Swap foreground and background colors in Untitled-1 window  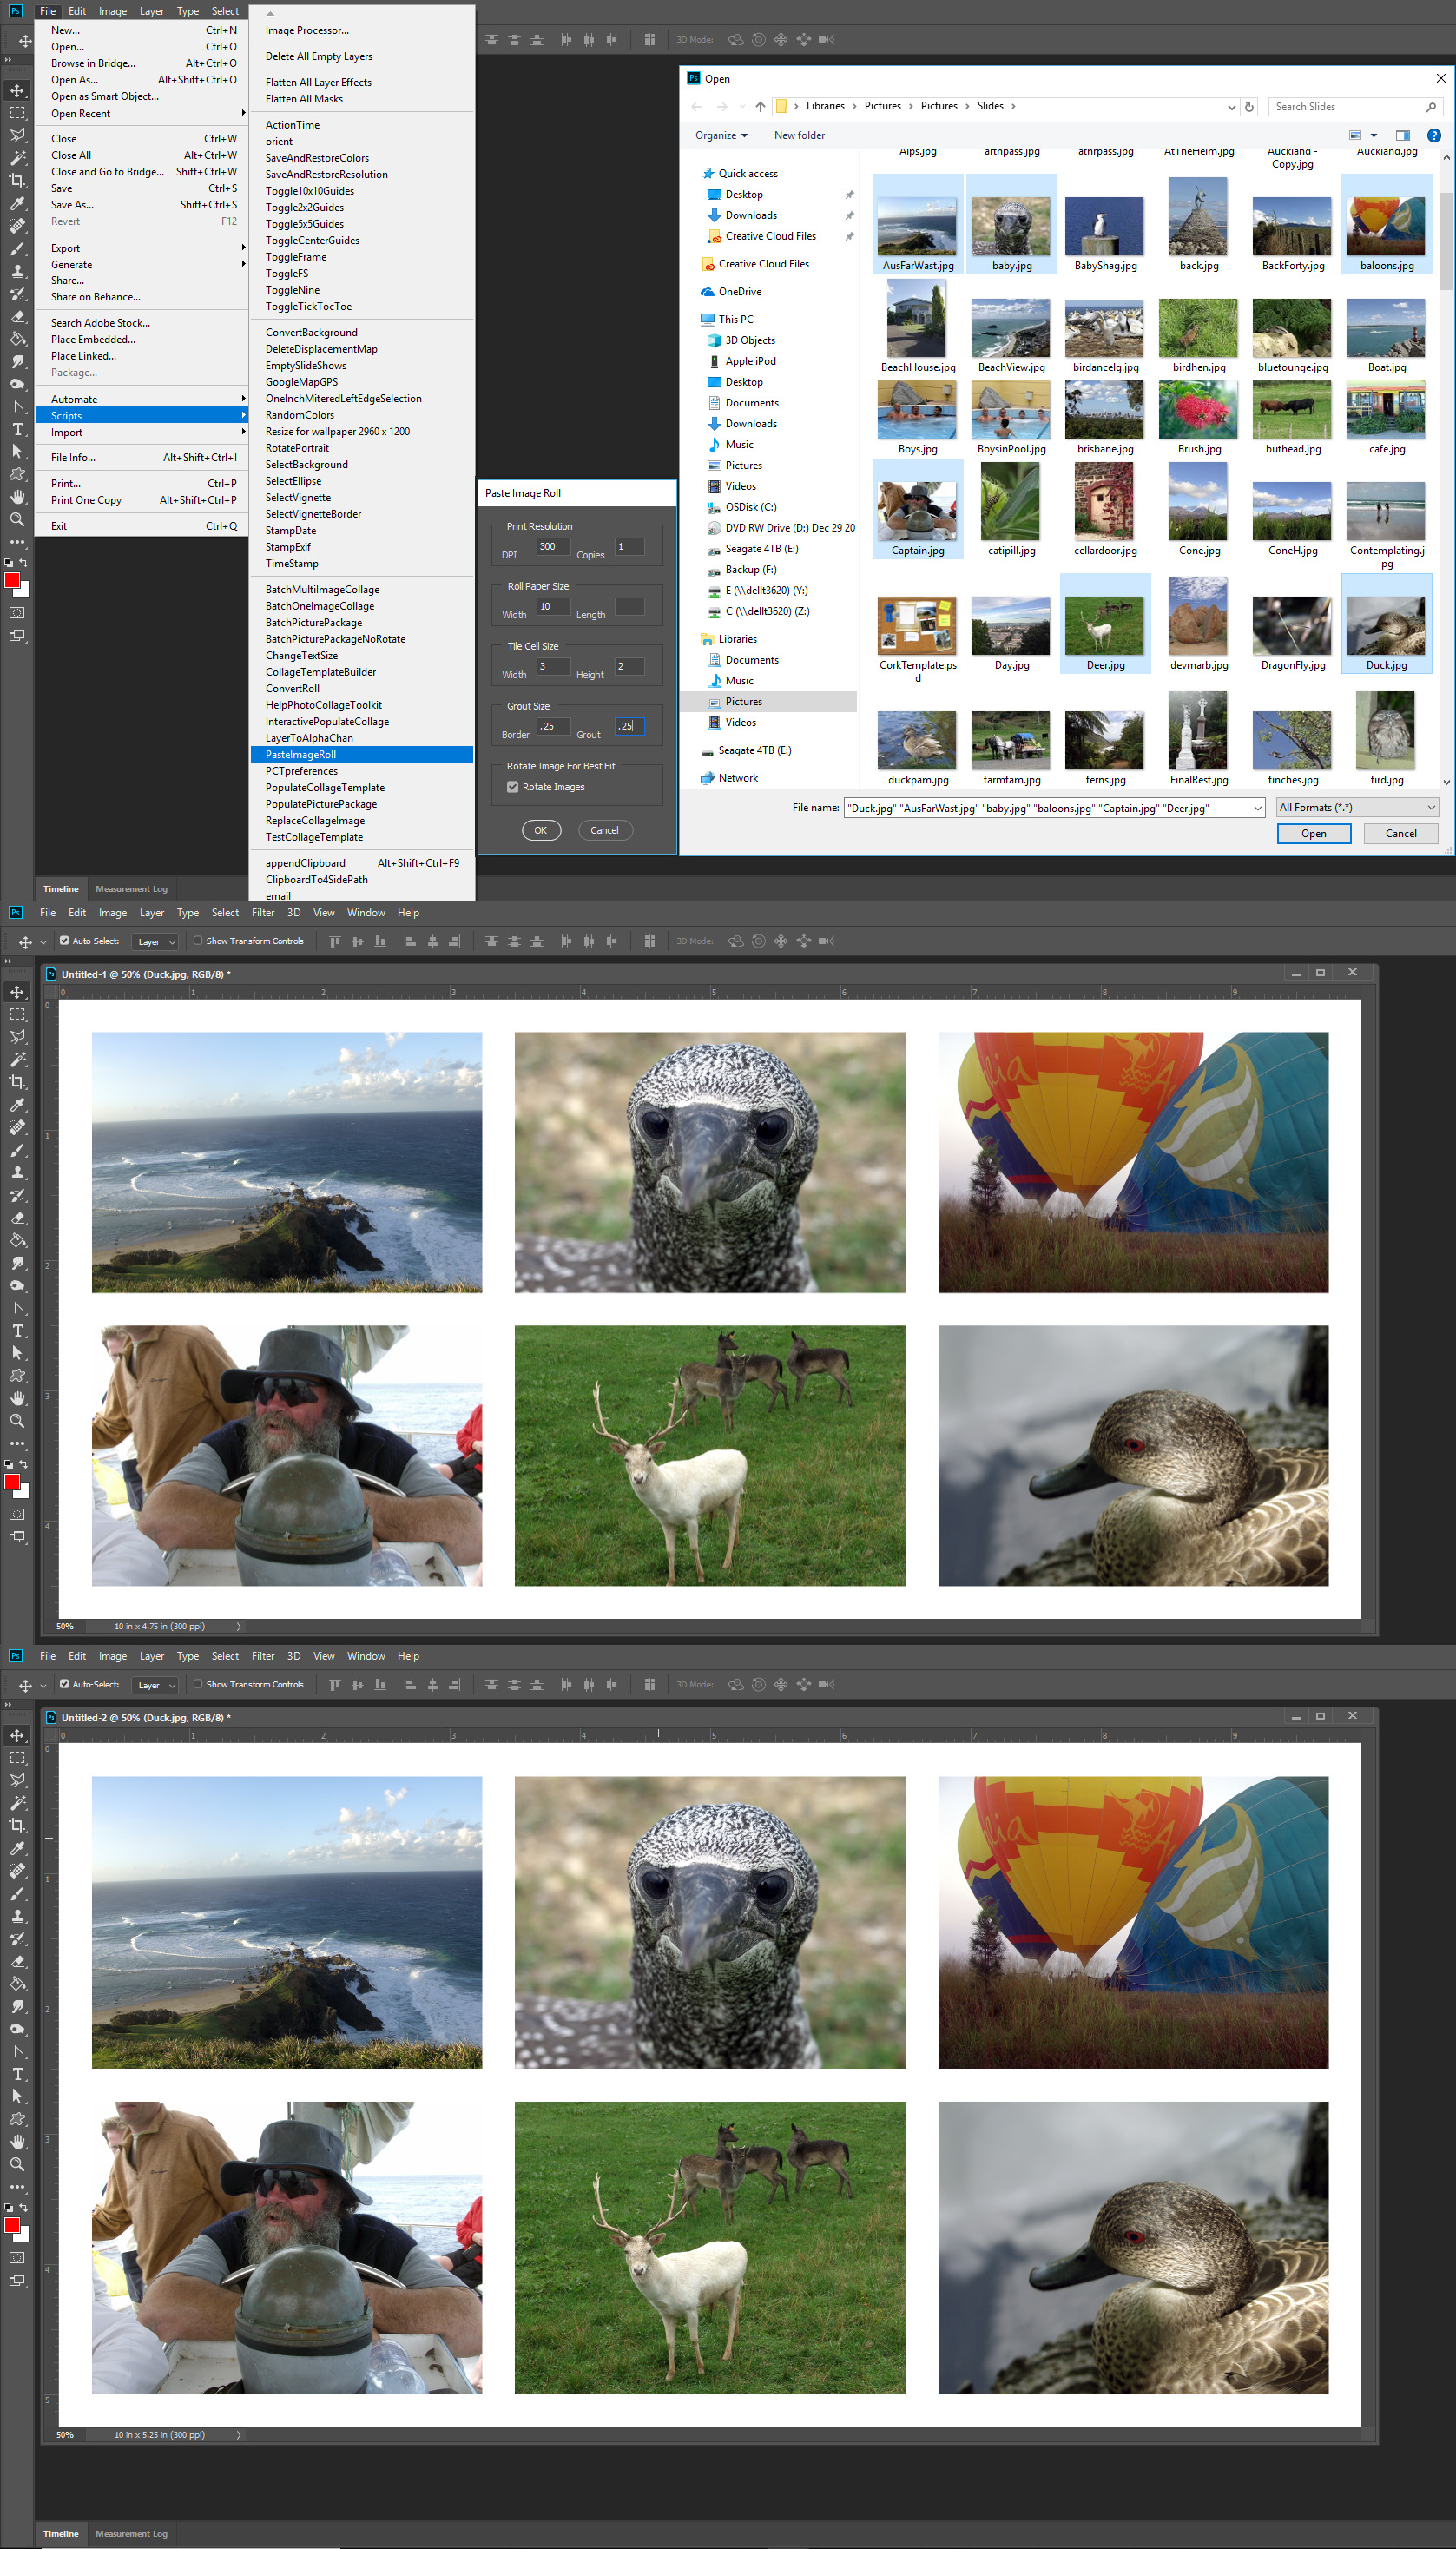(x=24, y=1464)
